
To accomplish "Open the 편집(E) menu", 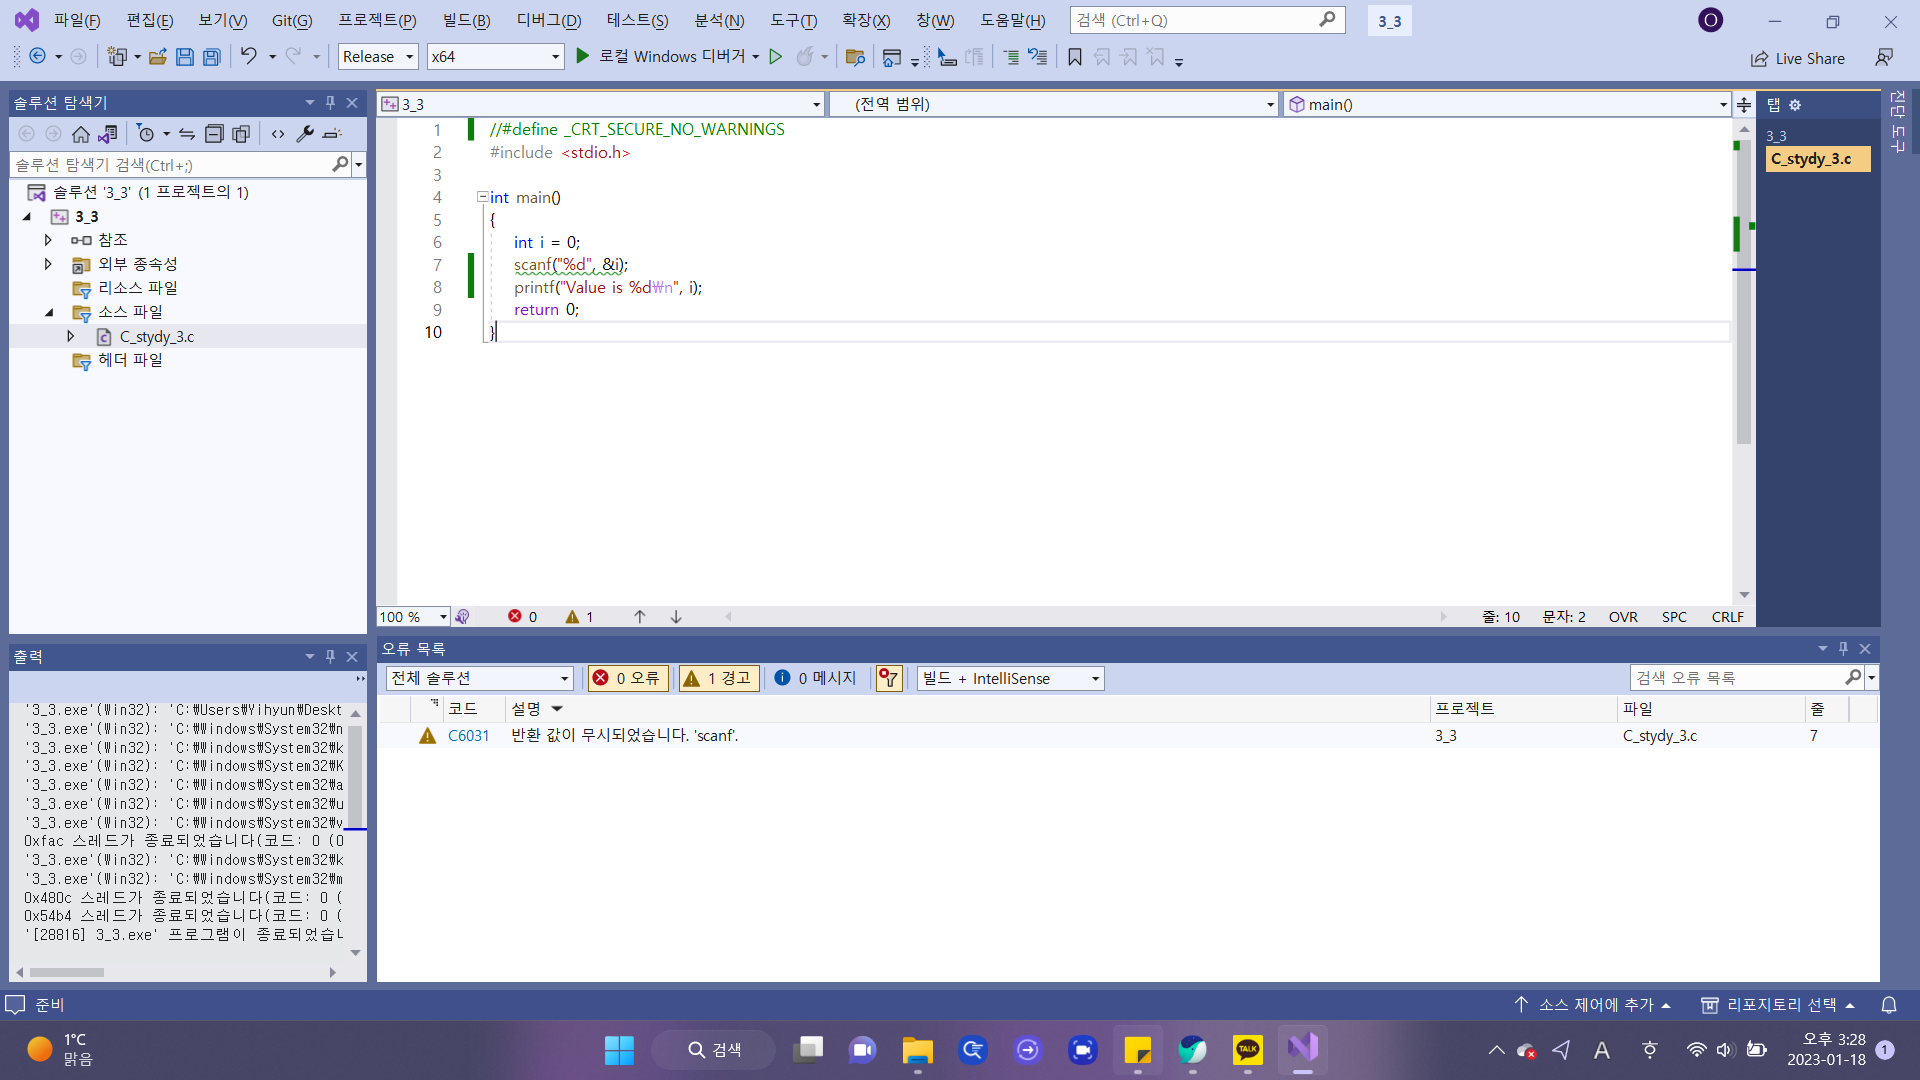I will point(150,20).
